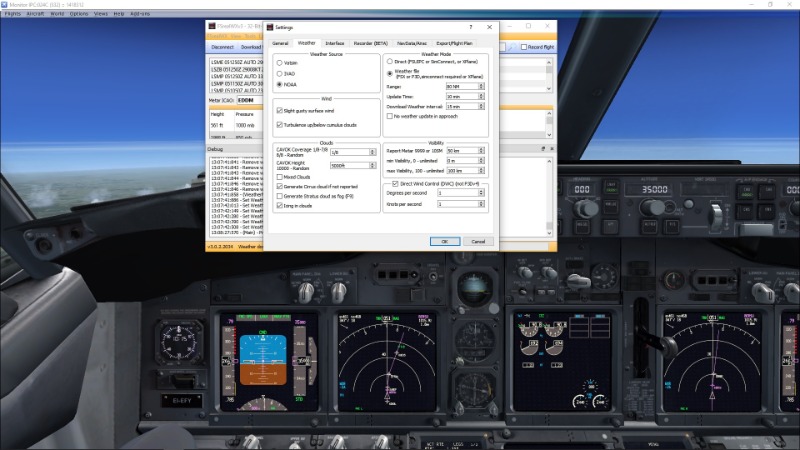This screenshot has width=800, height=450.
Task: Switch to the General tab
Action: (x=280, y=43)
